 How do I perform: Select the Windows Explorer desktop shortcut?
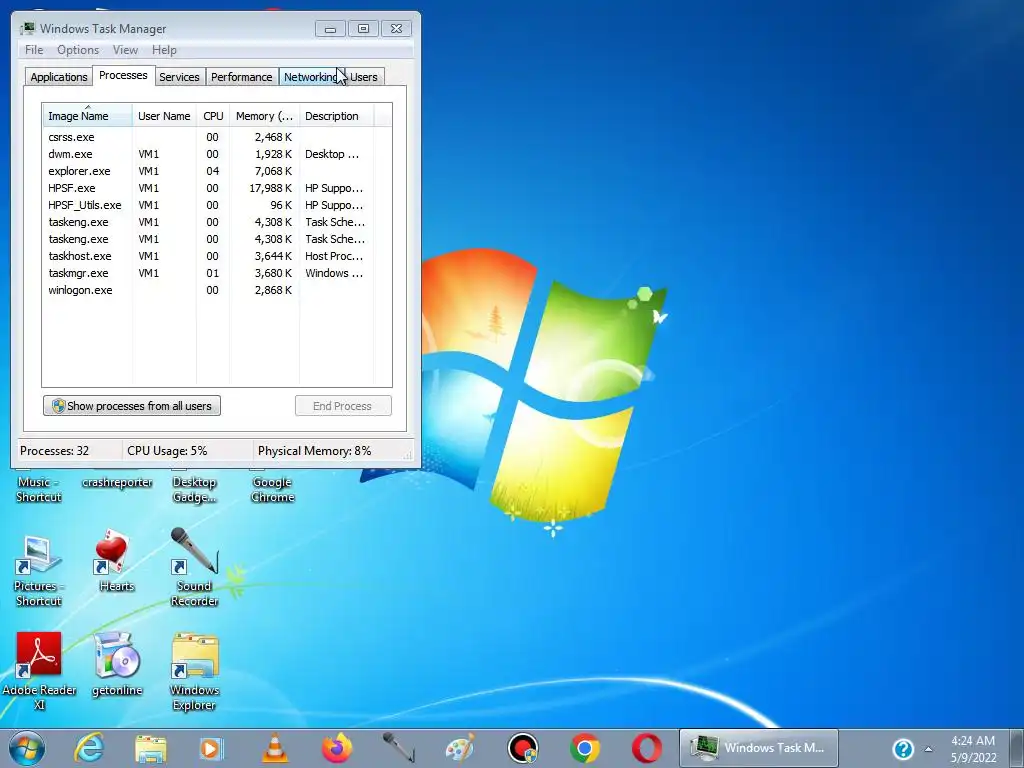195,671
